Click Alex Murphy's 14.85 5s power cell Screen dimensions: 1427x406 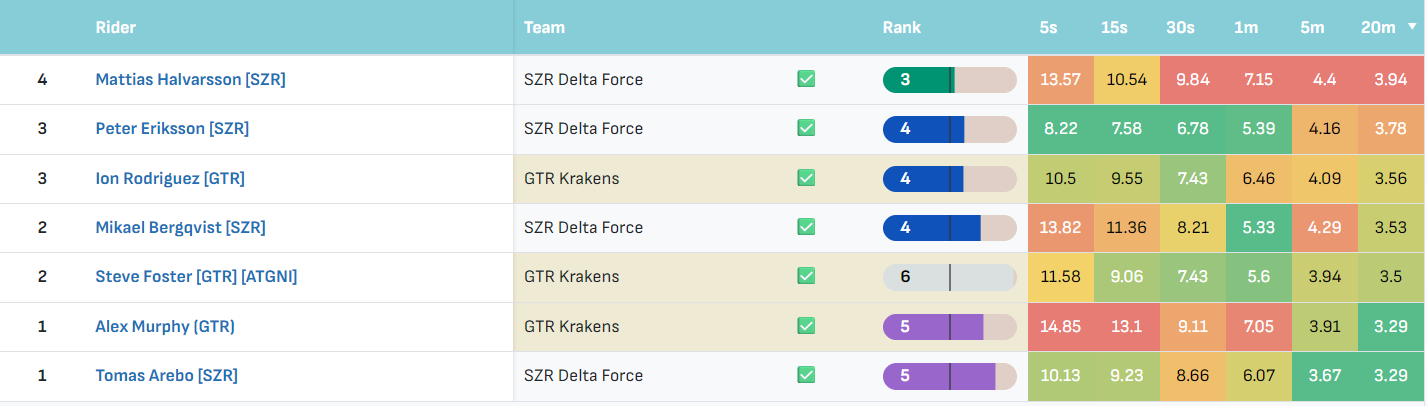1061,326
